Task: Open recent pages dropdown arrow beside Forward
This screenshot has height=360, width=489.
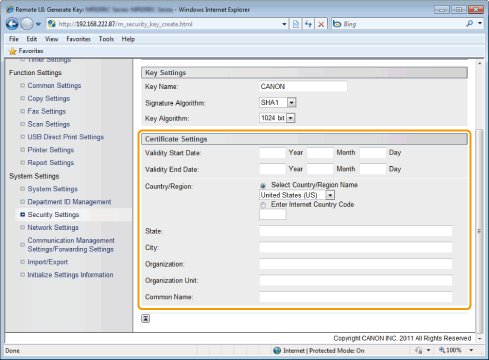Action: (x=38, y=24)
